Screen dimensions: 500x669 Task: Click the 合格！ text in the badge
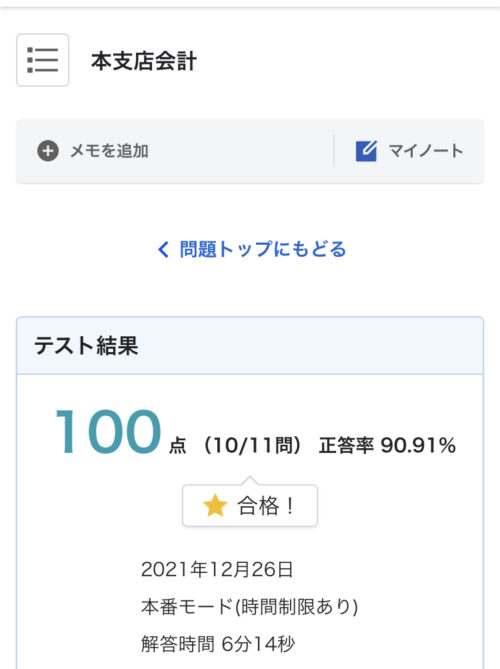click(x=266, y=506)
